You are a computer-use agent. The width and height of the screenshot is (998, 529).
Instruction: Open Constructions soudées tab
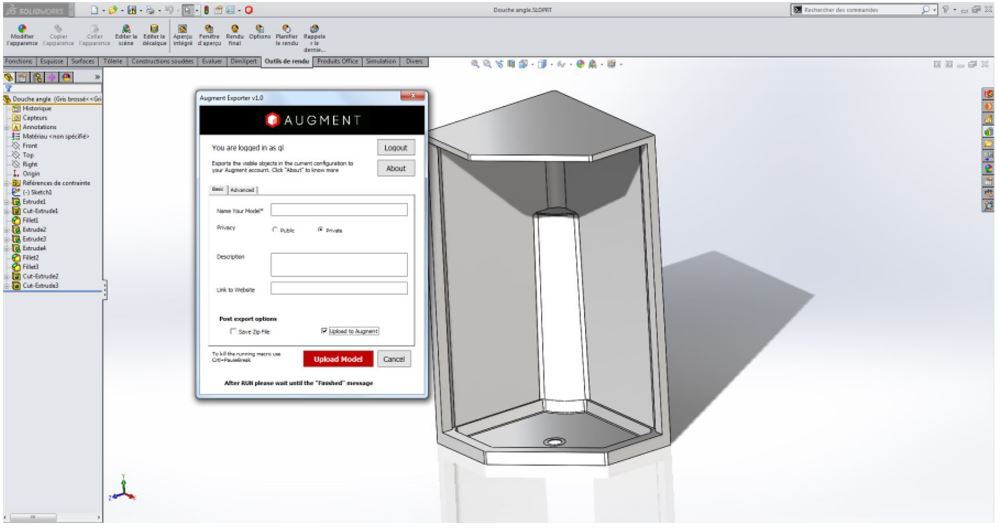tap(163, 61)
